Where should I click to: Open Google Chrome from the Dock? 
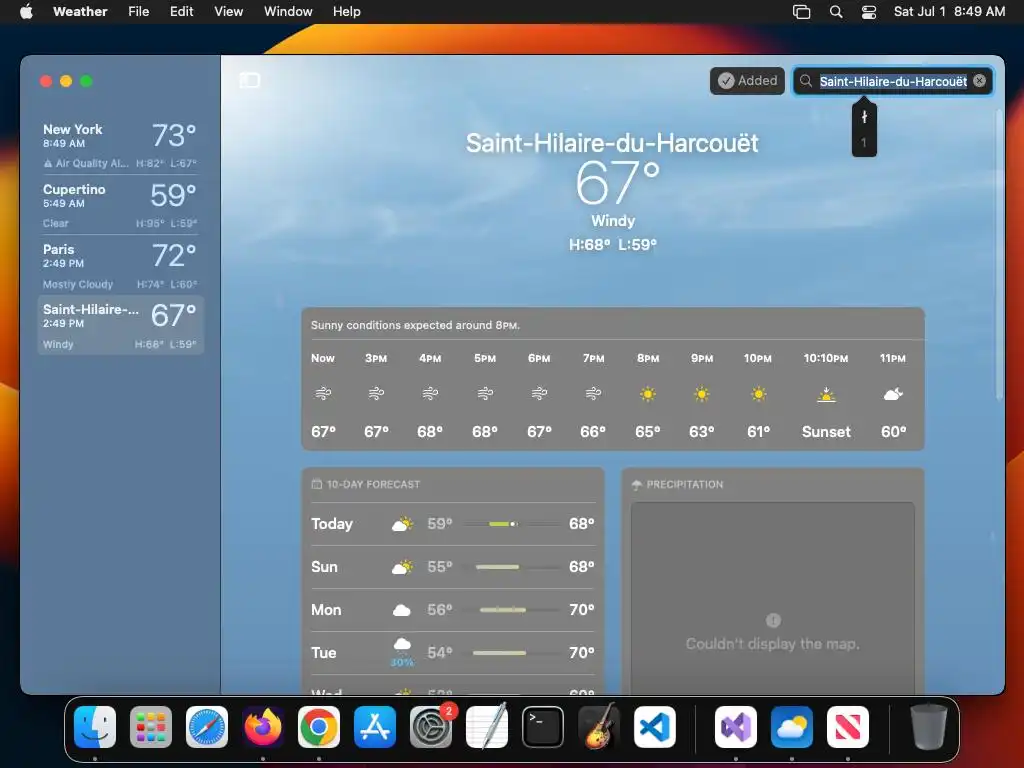point(319,727)
